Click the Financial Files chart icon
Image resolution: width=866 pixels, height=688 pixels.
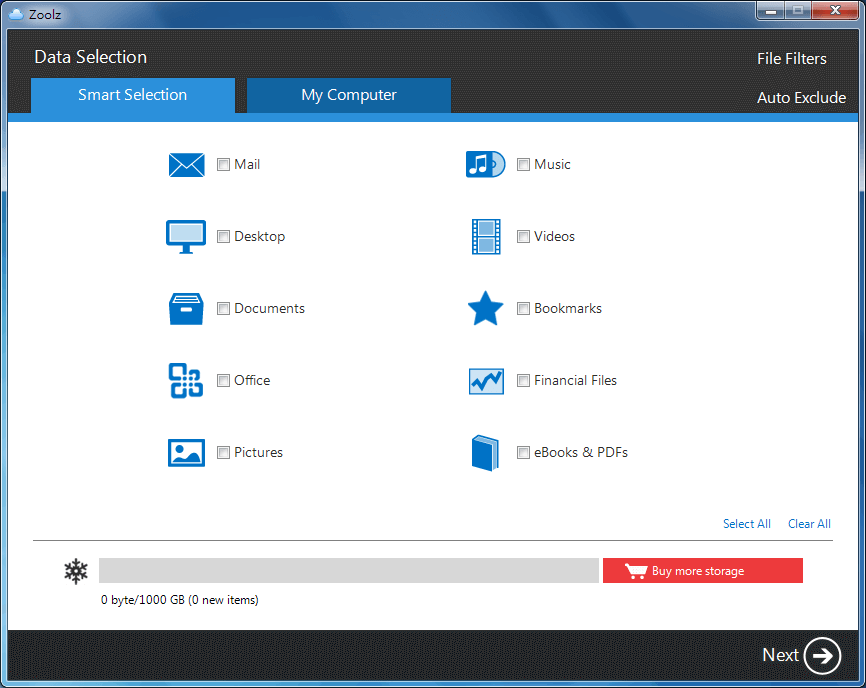pyautogui.click(x=486, y=381)
